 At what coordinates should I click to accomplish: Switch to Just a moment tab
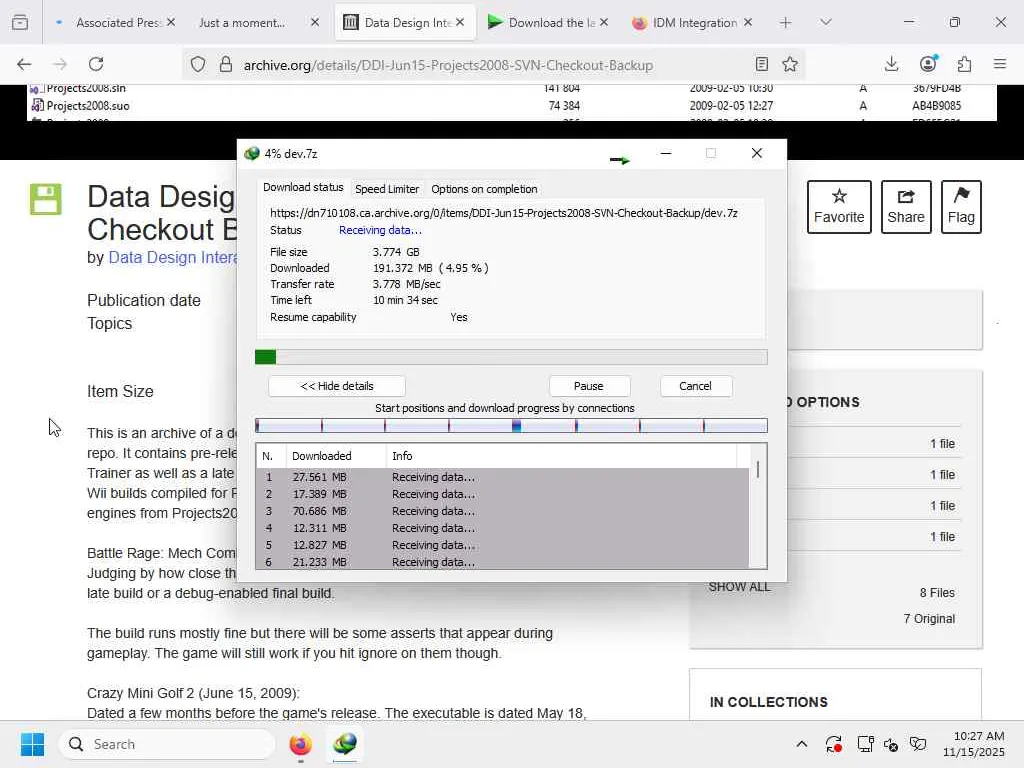(242, 23)
